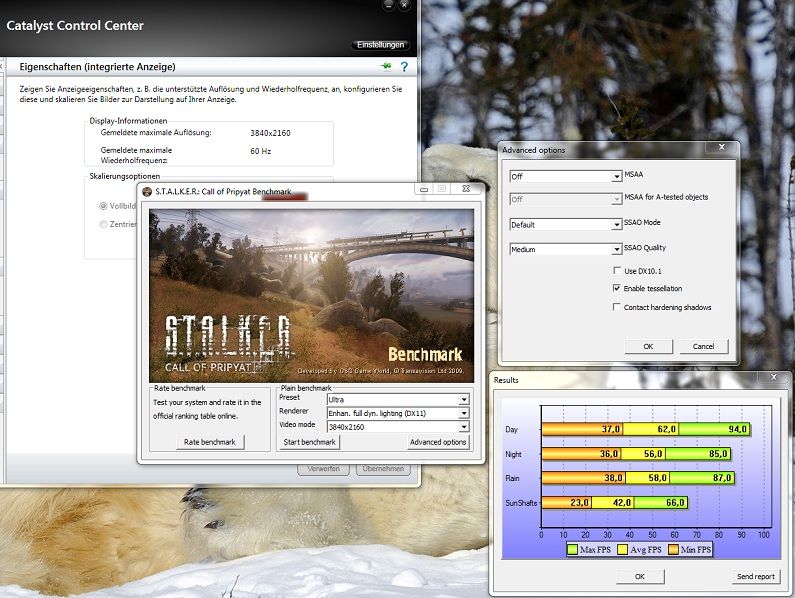The image size is (795, 598).
Task: Click the green pin icon in Catalyst
Action: click(386, 67)
